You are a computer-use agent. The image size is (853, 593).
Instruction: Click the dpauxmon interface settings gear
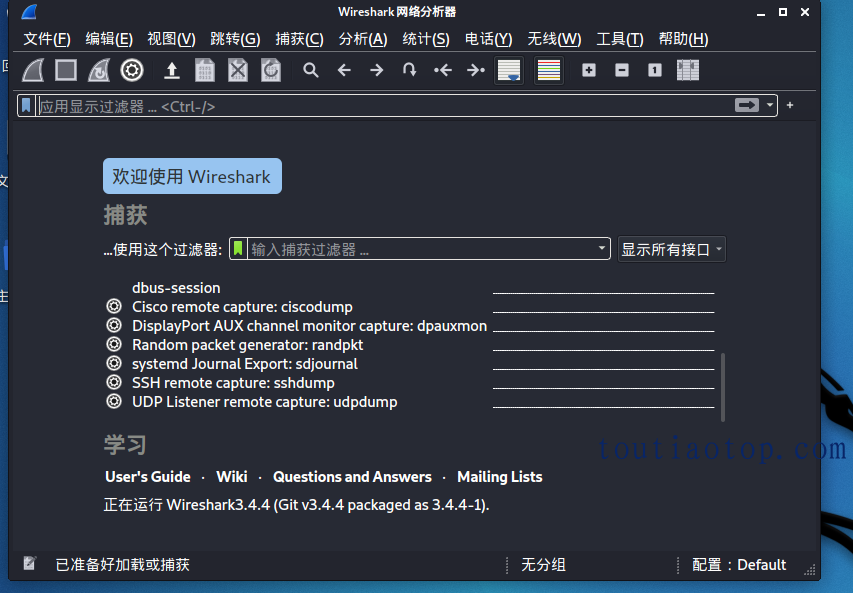point(114,325)
